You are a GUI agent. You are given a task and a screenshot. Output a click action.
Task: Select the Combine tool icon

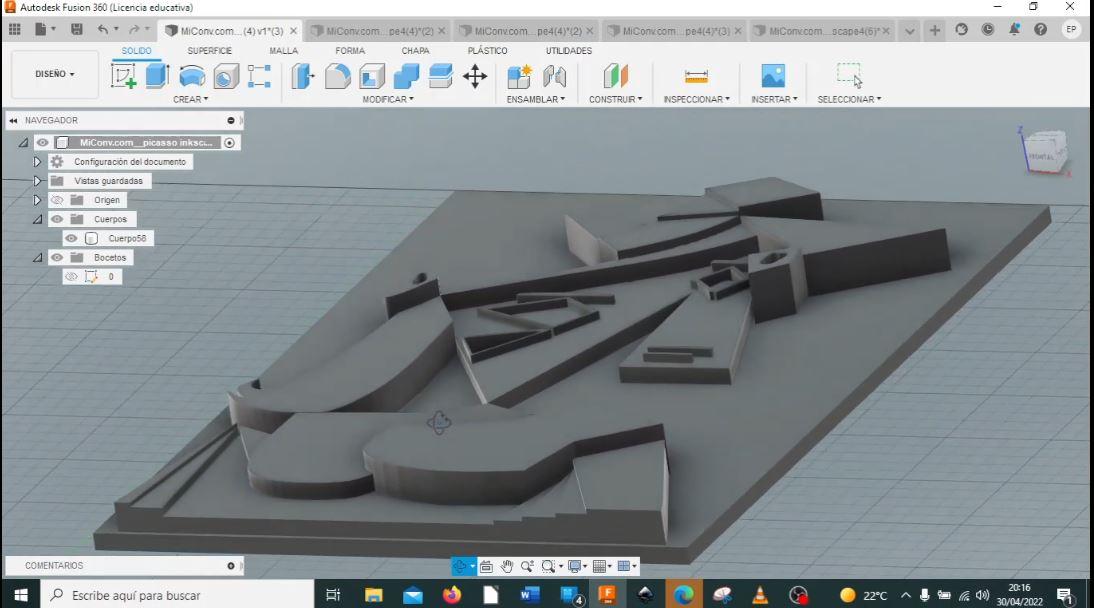406,76
